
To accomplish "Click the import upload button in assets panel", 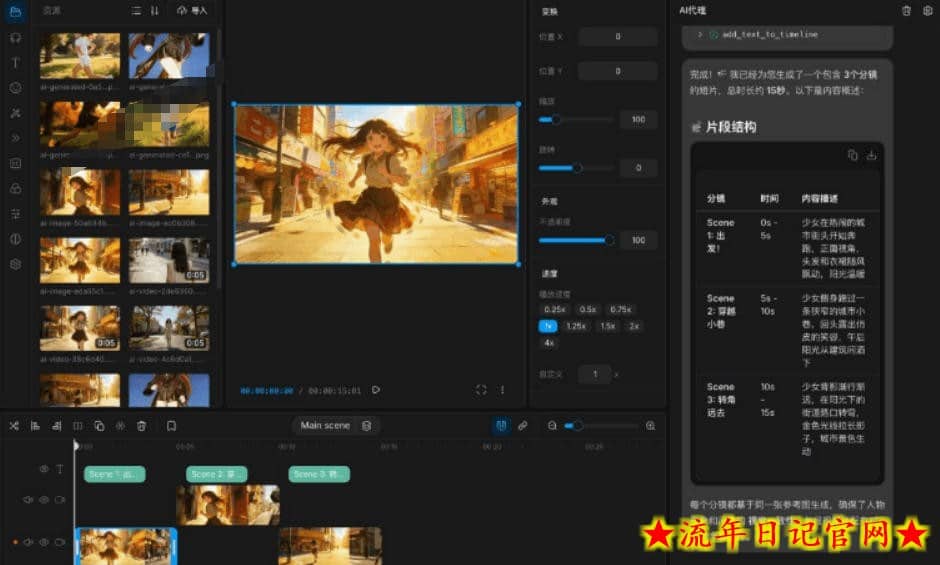I will [192, 11].
